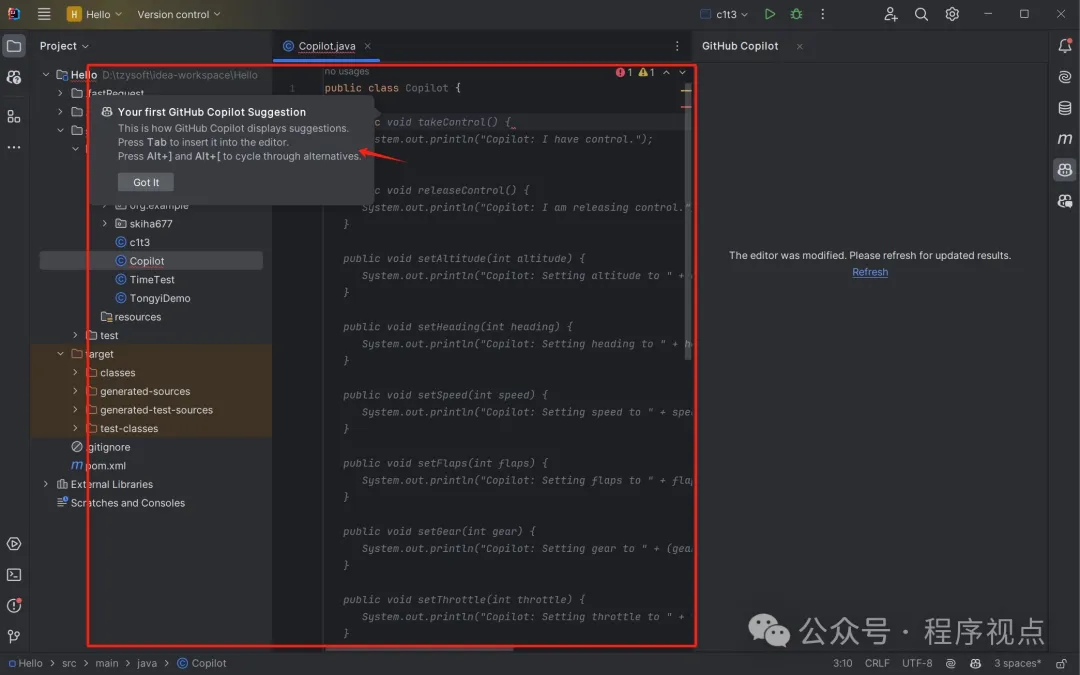Open Search Everywhere magnifier
Image resolution: width=1080 pixels, height=675 pixels.
(x=921, y=14)
